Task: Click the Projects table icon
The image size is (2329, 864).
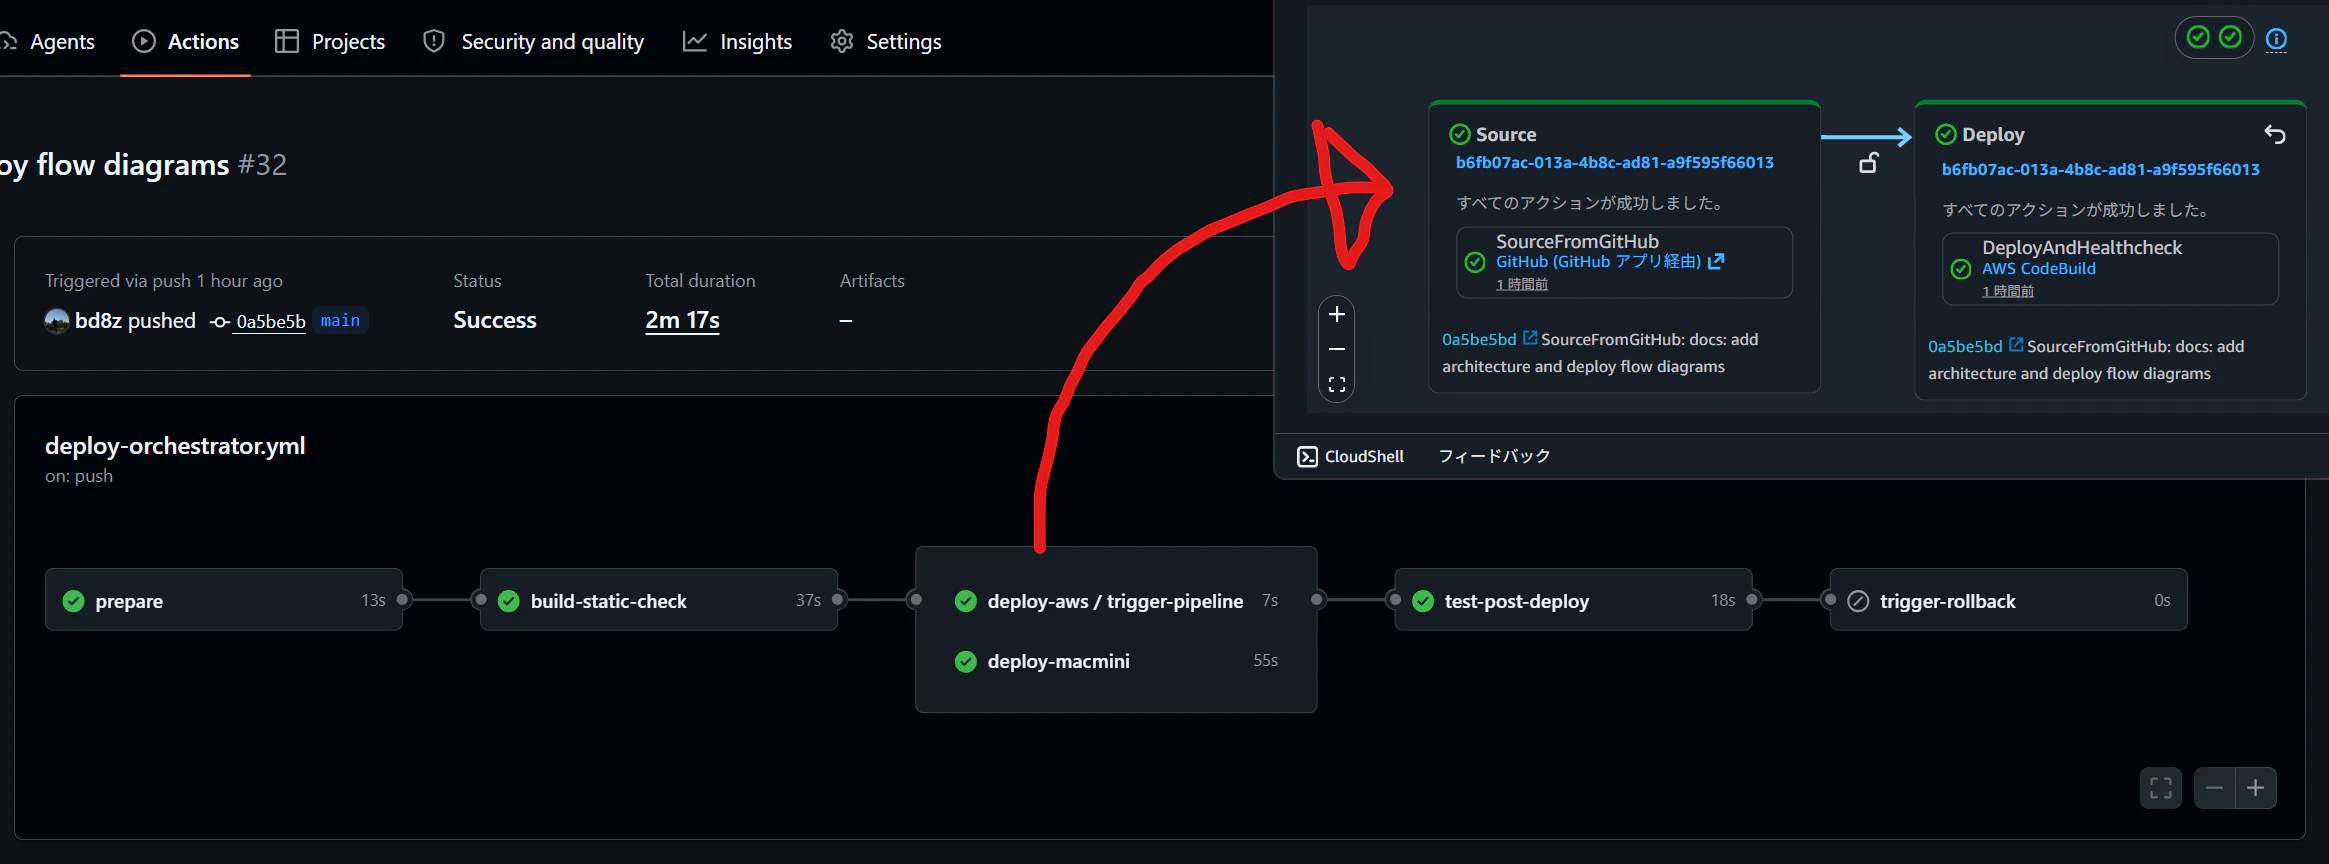Action: point(287,41)
